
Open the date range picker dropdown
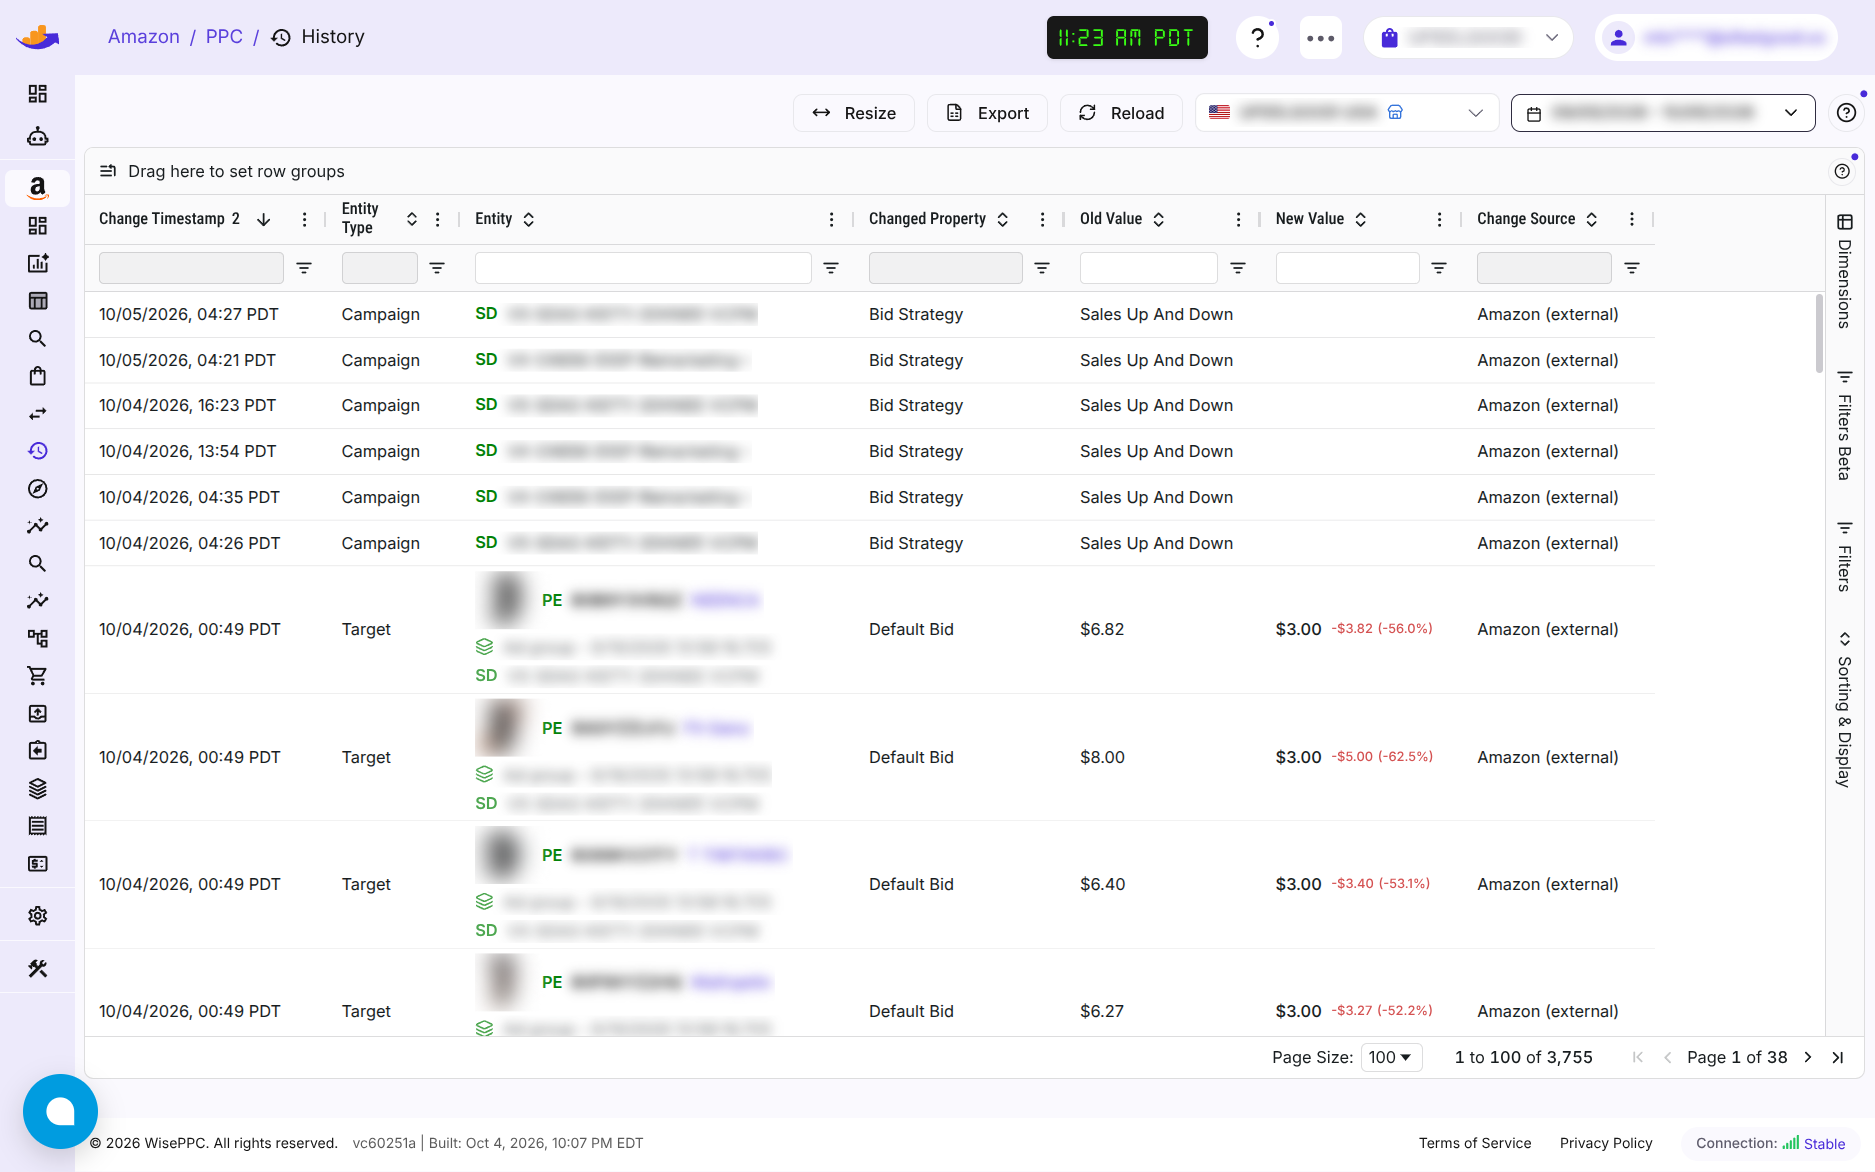point(1662,113)
